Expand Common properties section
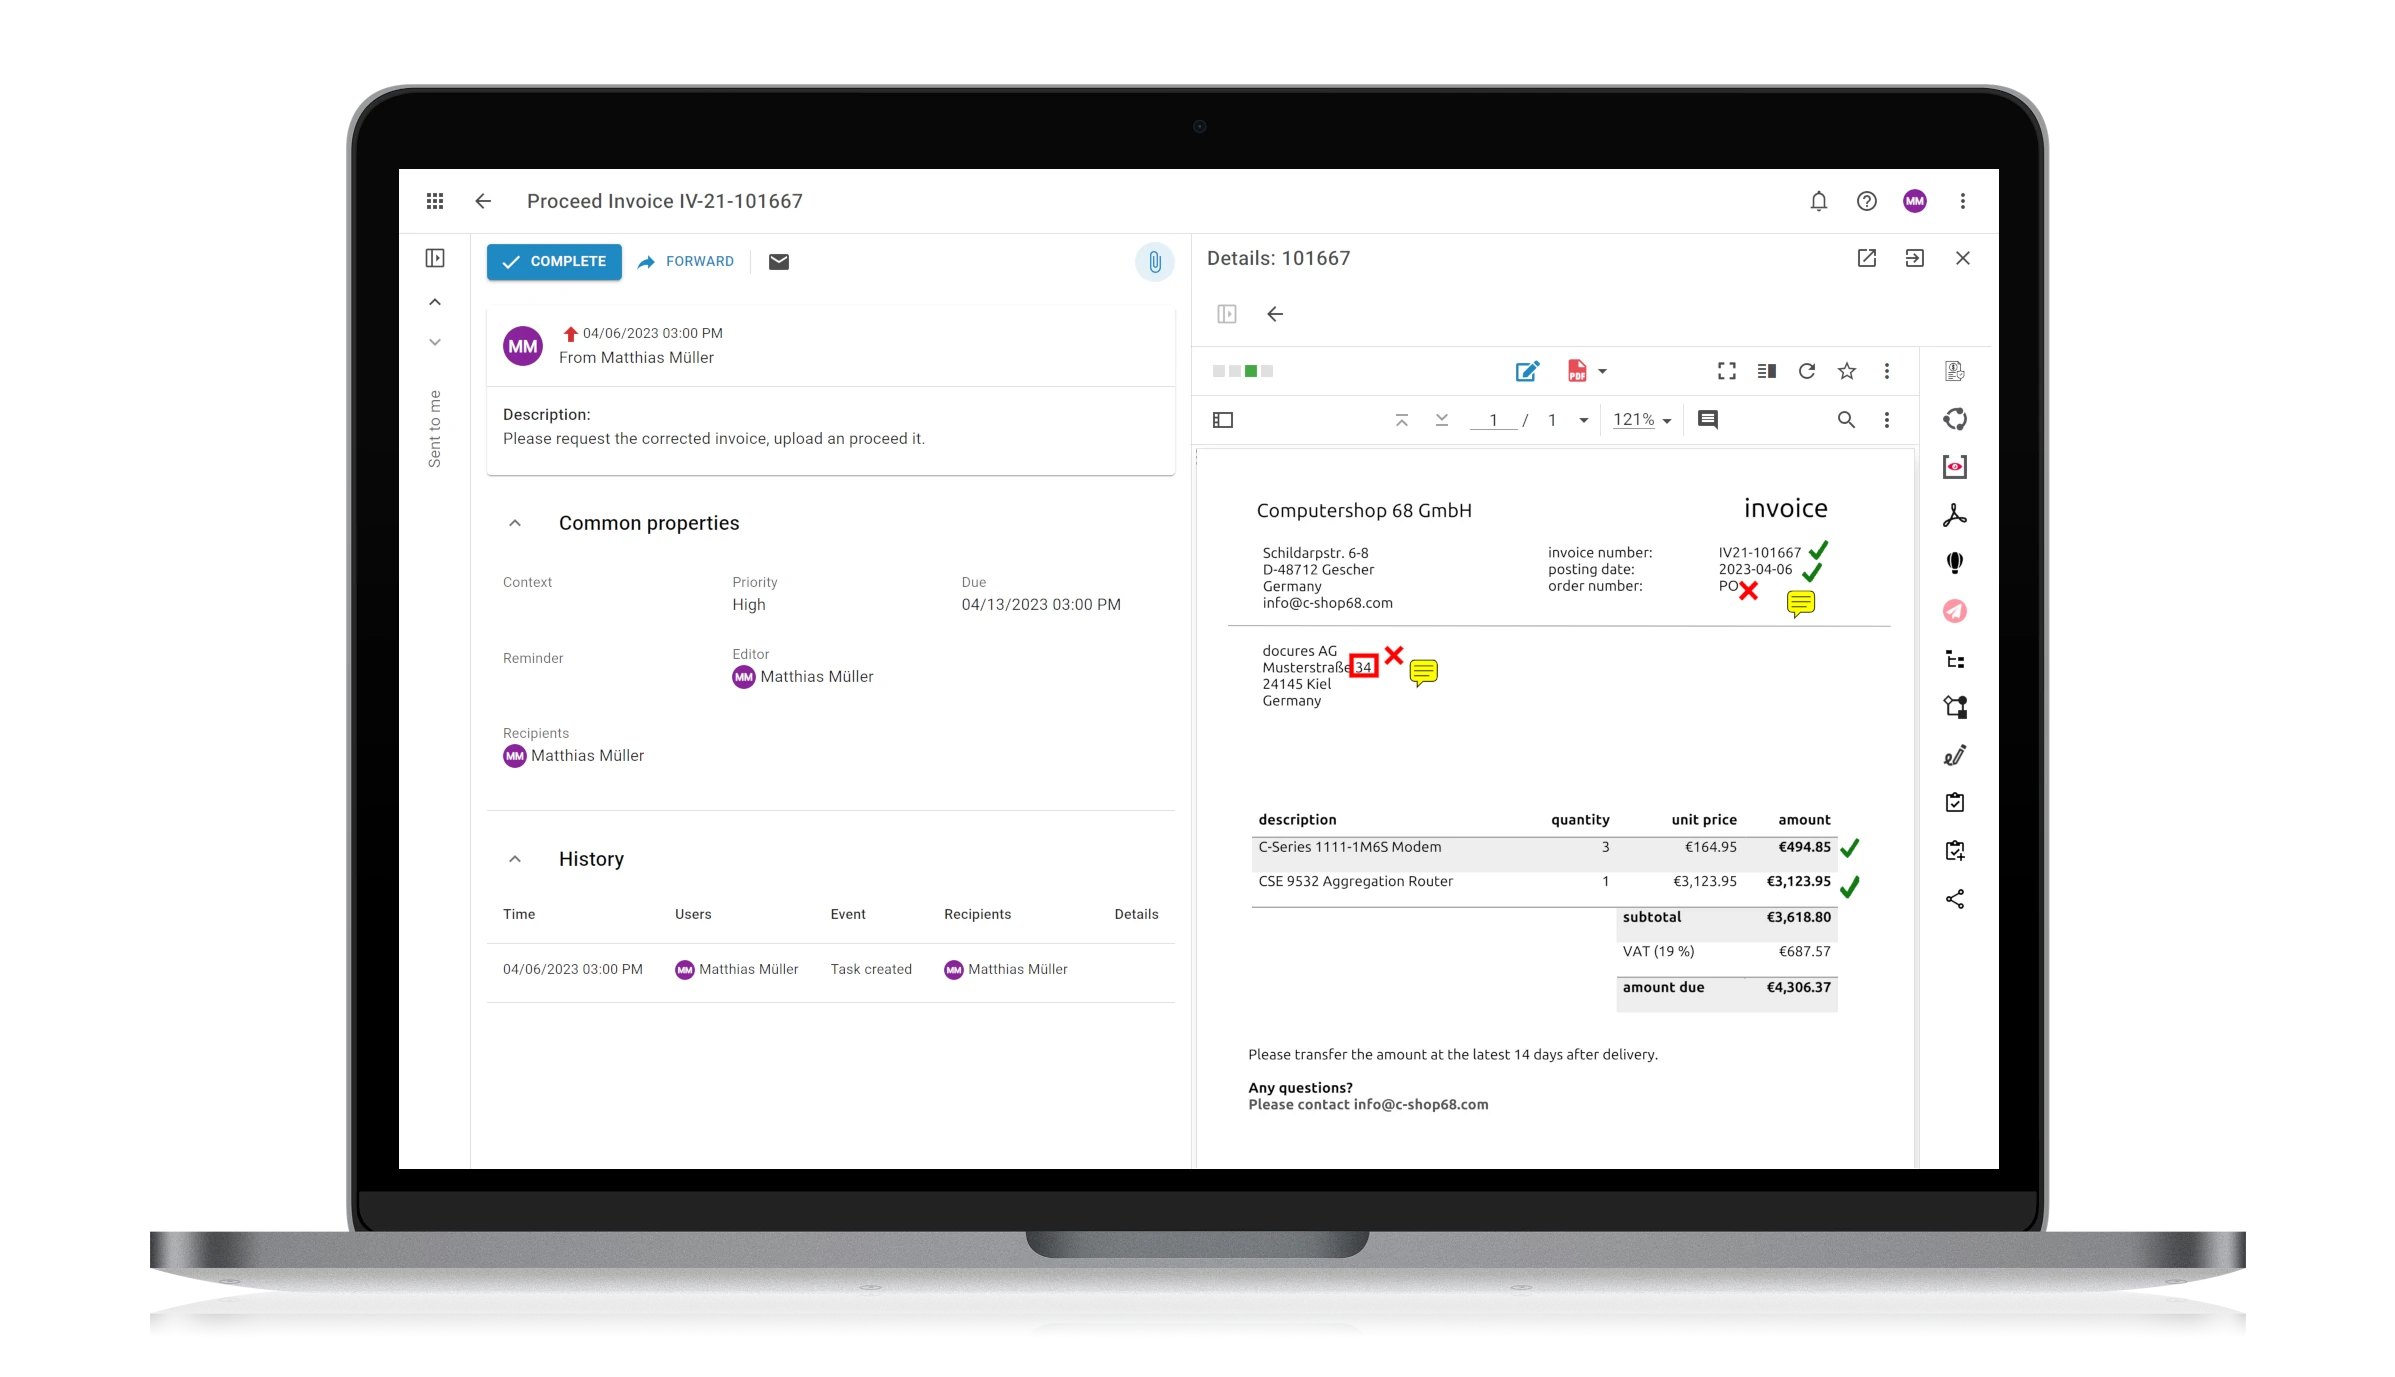Viewport: 2395px width, 1377px height. [x=517, y=523]
